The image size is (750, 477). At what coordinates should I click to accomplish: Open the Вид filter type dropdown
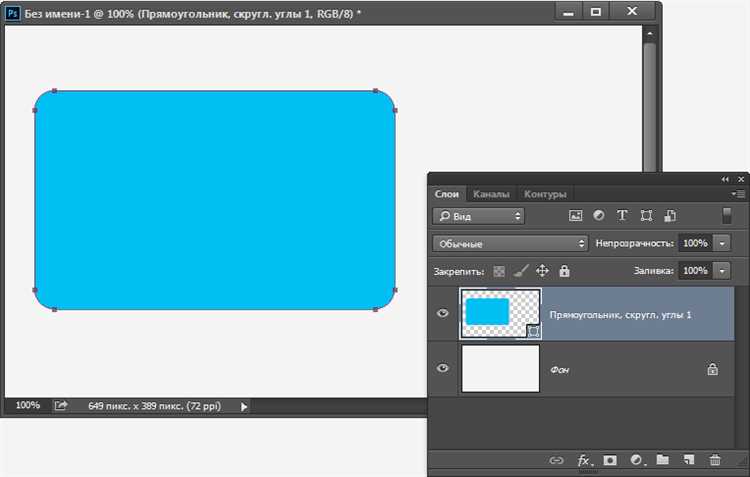pyautogui.click(x=479, y=215)
